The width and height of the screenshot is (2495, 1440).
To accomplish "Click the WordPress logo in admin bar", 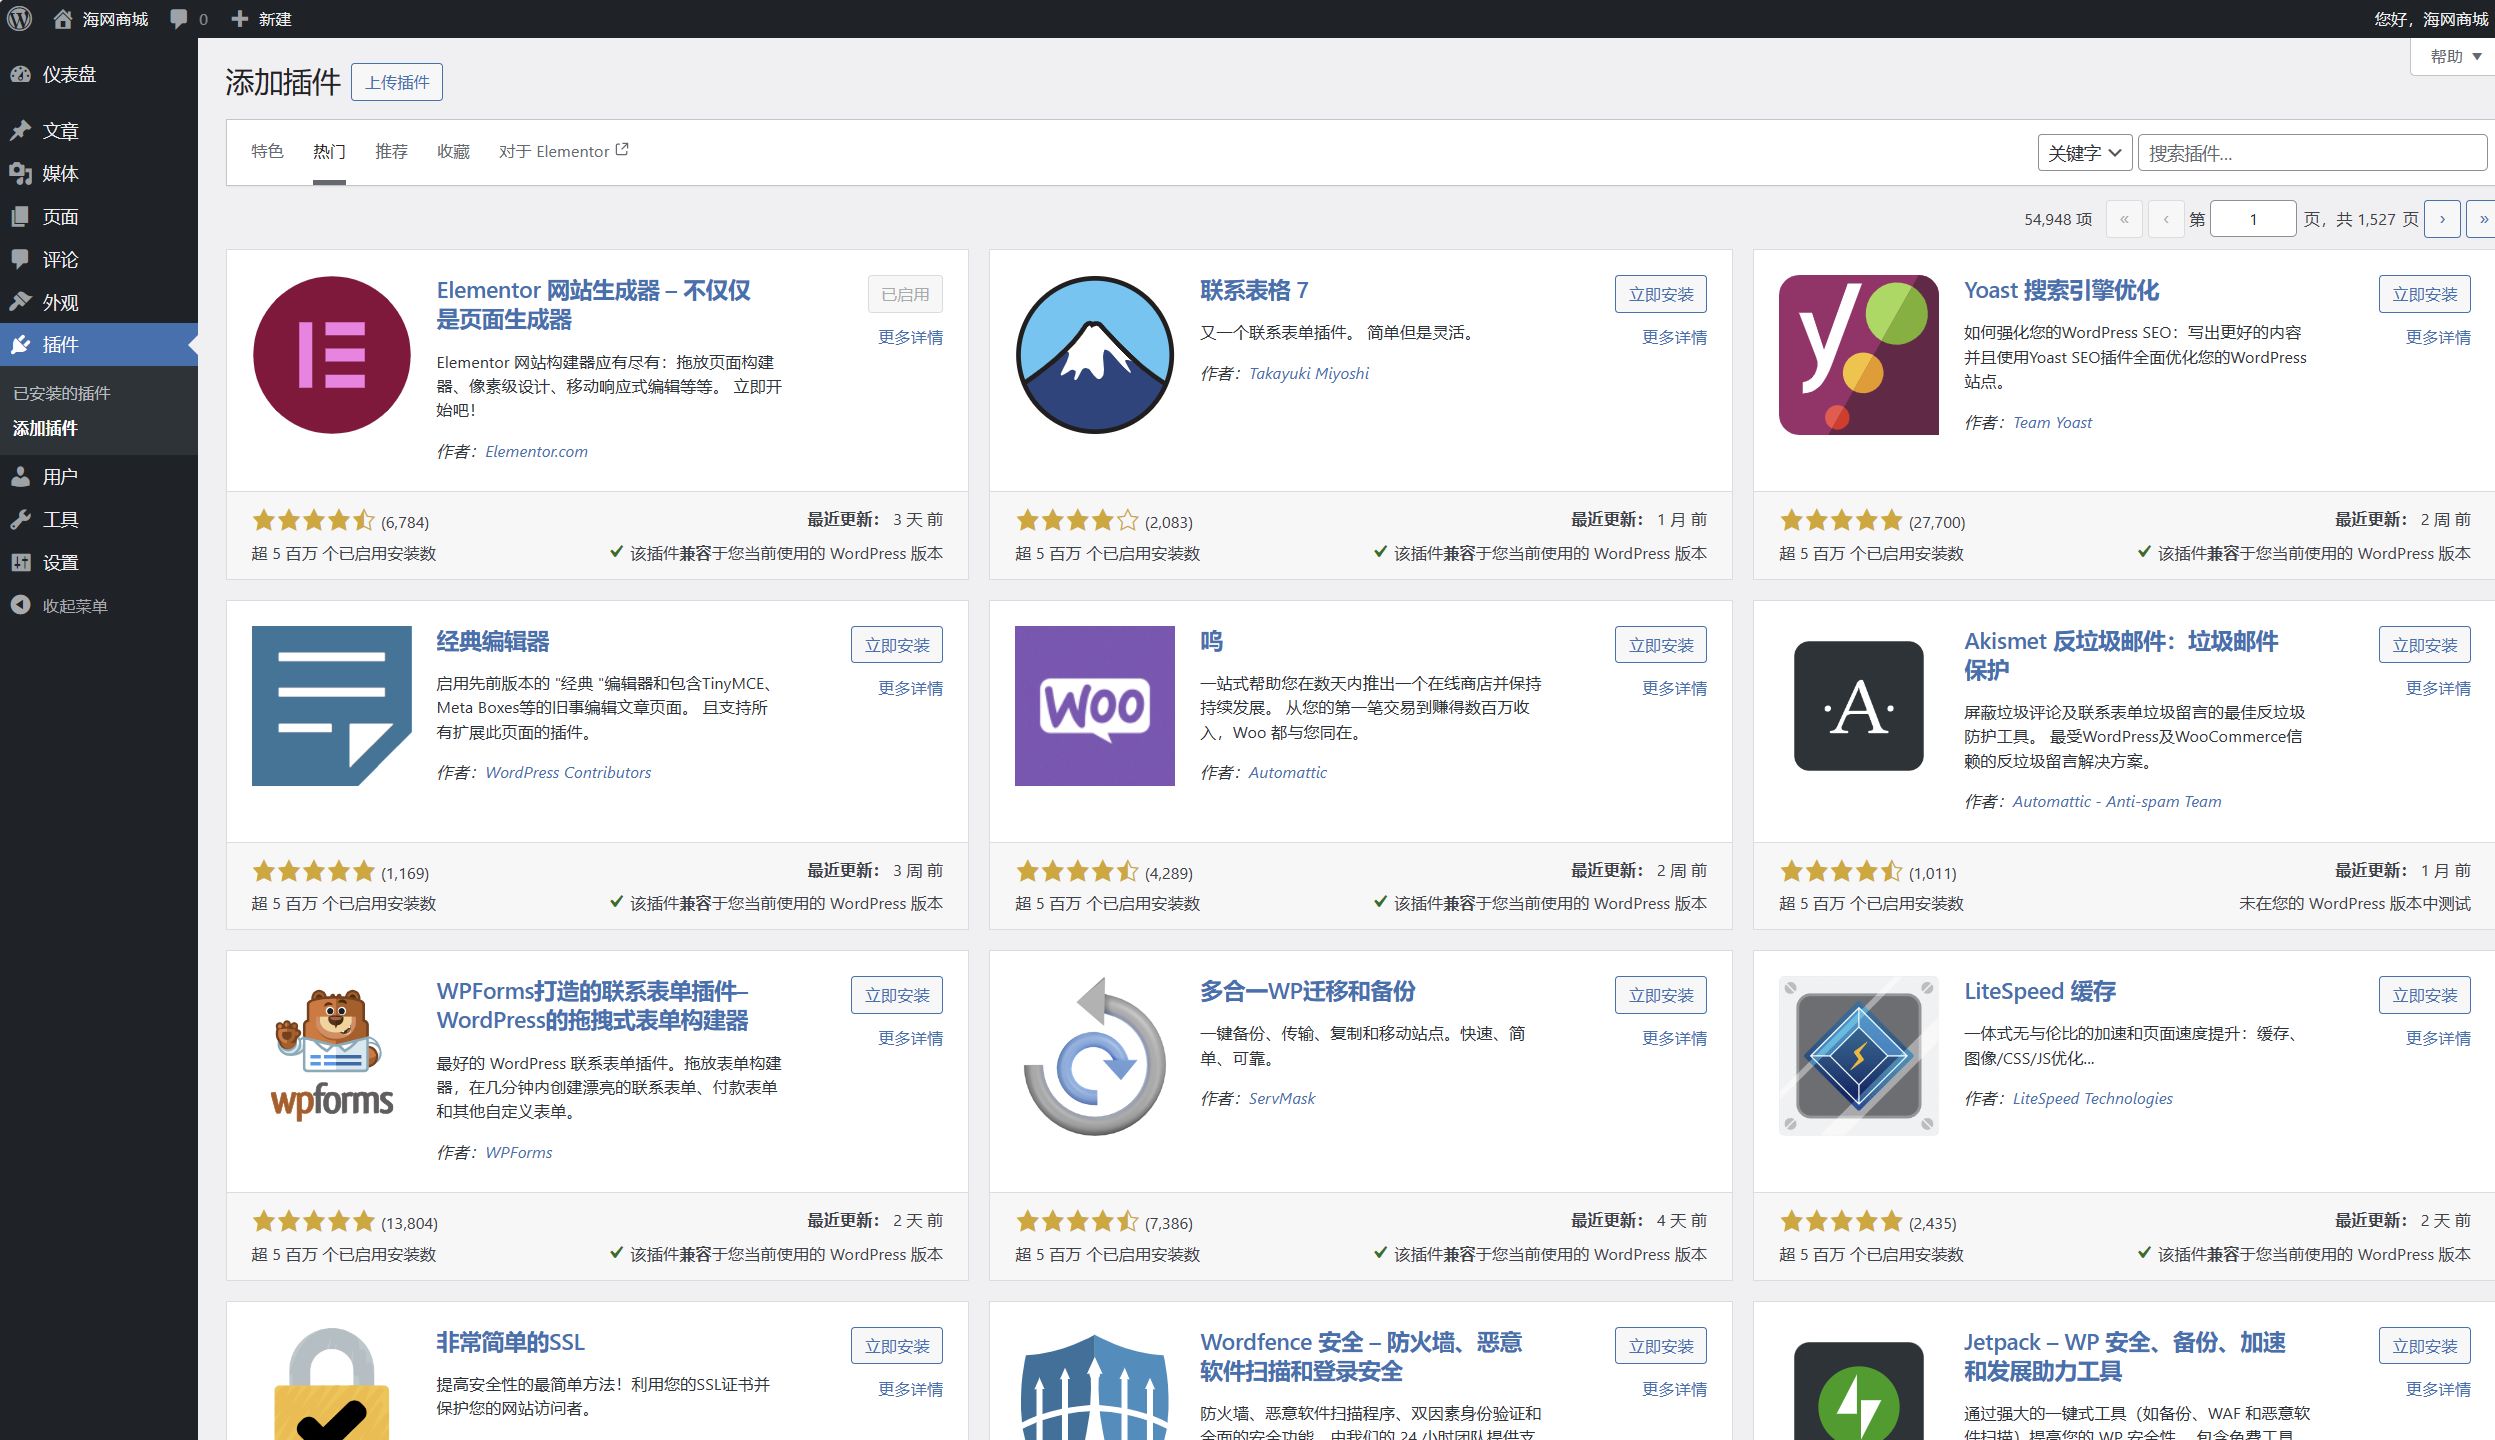I will tap(19, 18).
